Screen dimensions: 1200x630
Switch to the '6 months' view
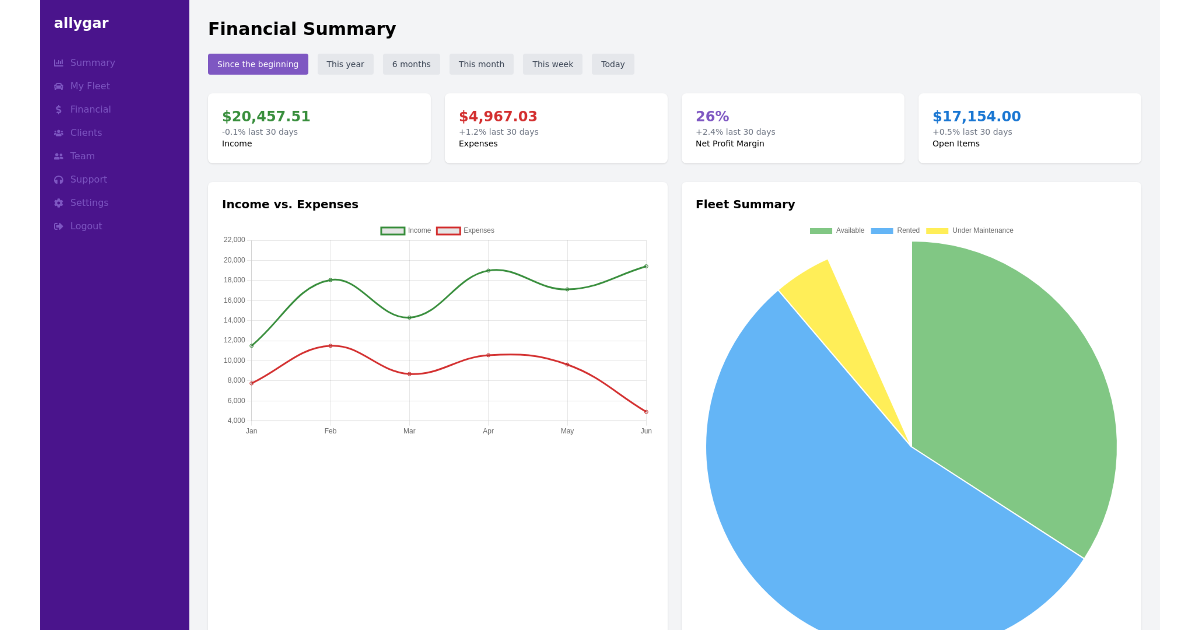click(x=411, y=64)
